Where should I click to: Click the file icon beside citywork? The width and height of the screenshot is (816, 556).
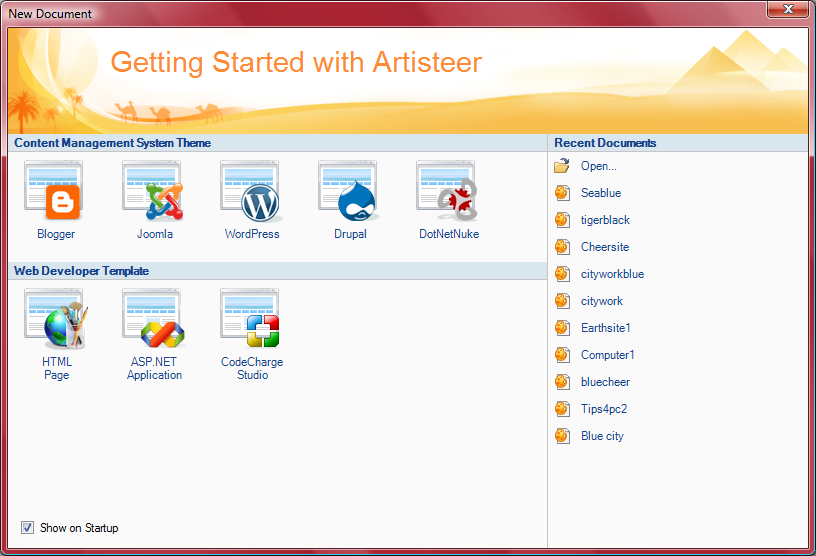coord(562,301)
